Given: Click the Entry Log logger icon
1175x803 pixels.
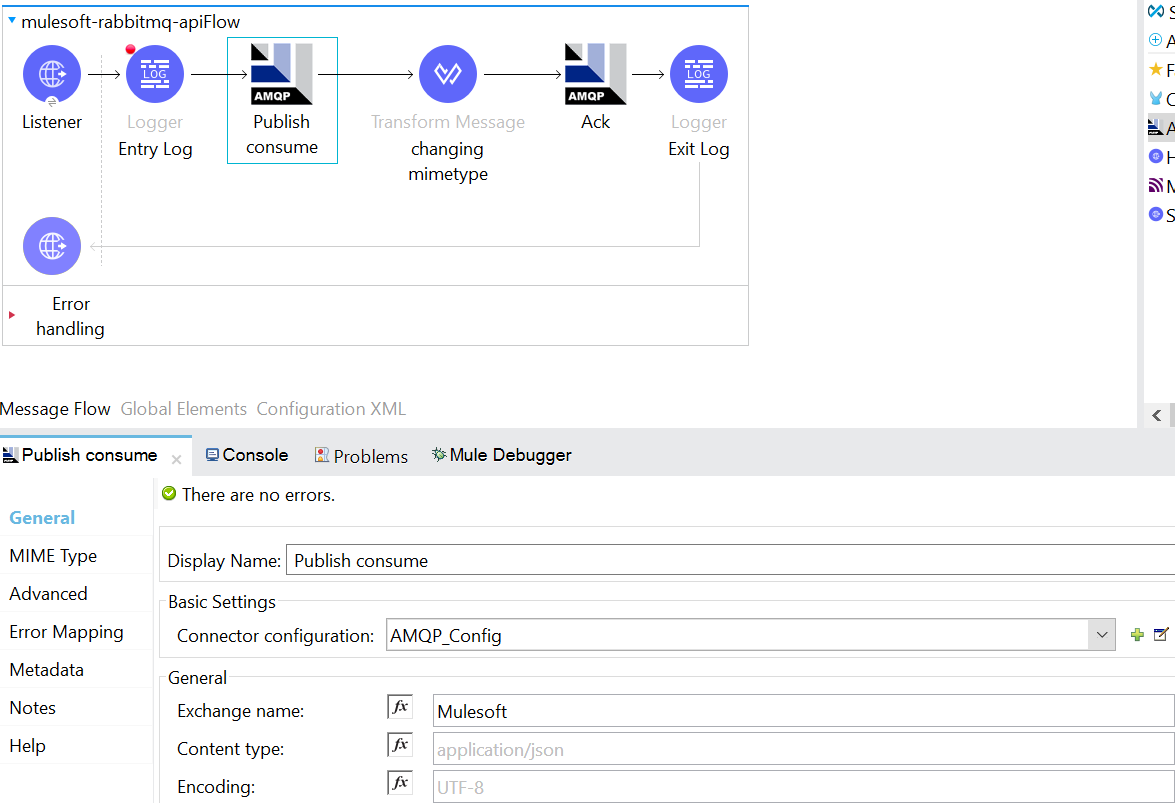Looking at the screenshot, I should [155, 74].
